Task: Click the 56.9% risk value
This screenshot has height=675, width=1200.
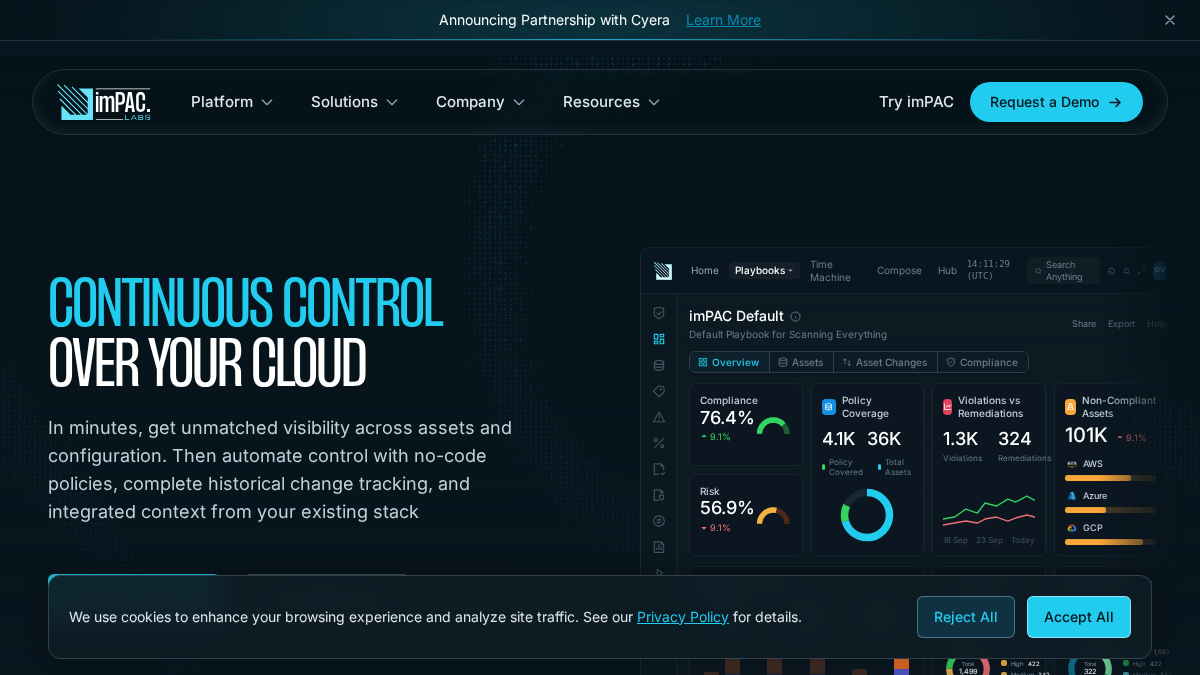Action: tap(727, 508)
